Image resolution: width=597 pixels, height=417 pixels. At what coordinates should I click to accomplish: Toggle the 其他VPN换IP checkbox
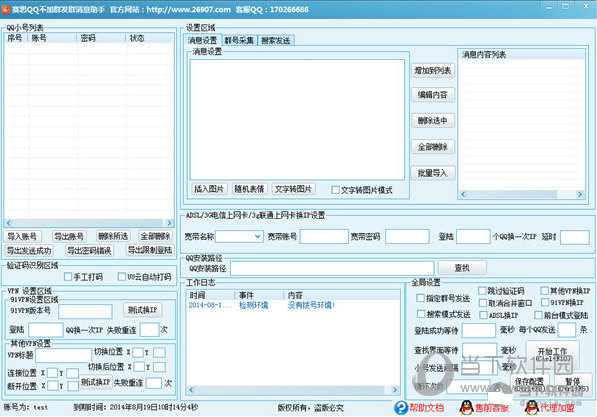pos(544,291)
